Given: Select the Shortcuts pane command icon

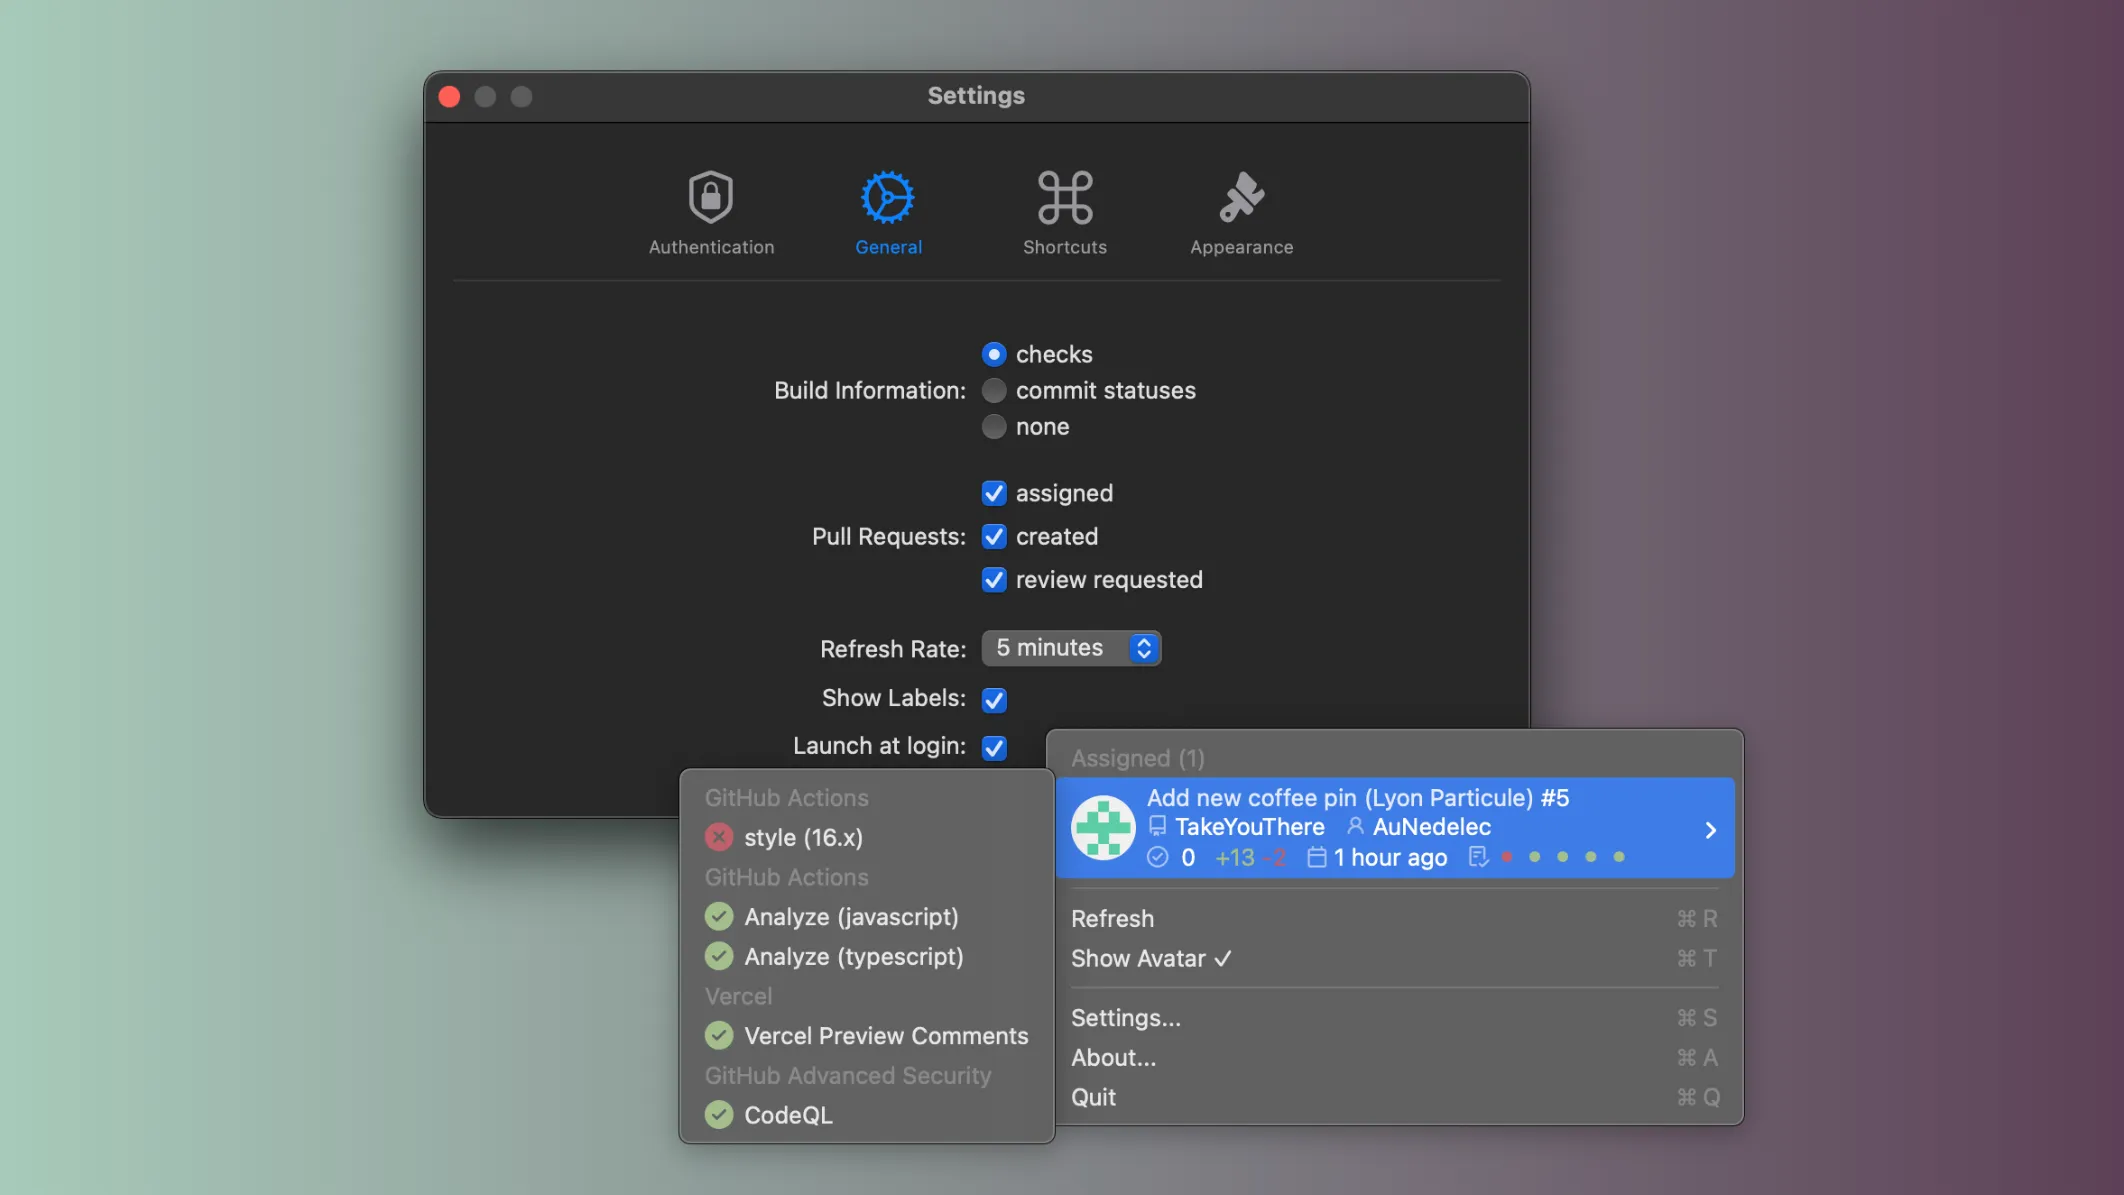Looking at the screenshot, I should (x=1063, y=197).
